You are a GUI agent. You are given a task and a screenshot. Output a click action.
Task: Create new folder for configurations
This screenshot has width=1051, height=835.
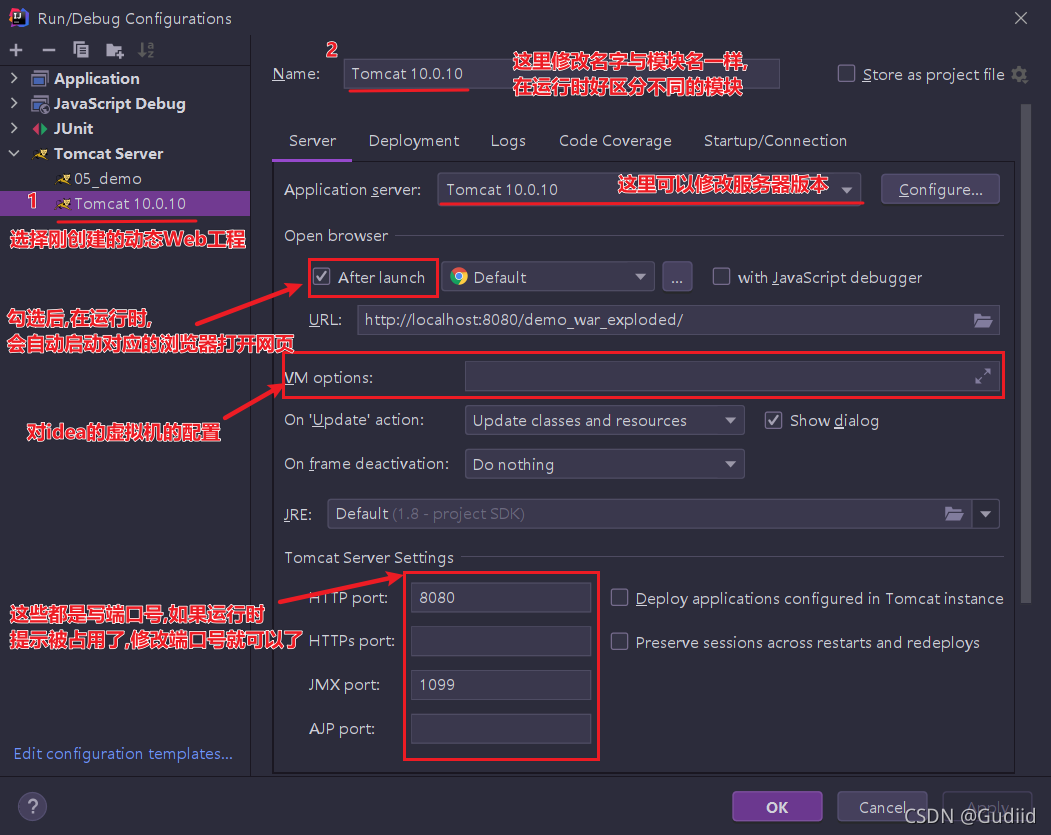pos(115,50)
